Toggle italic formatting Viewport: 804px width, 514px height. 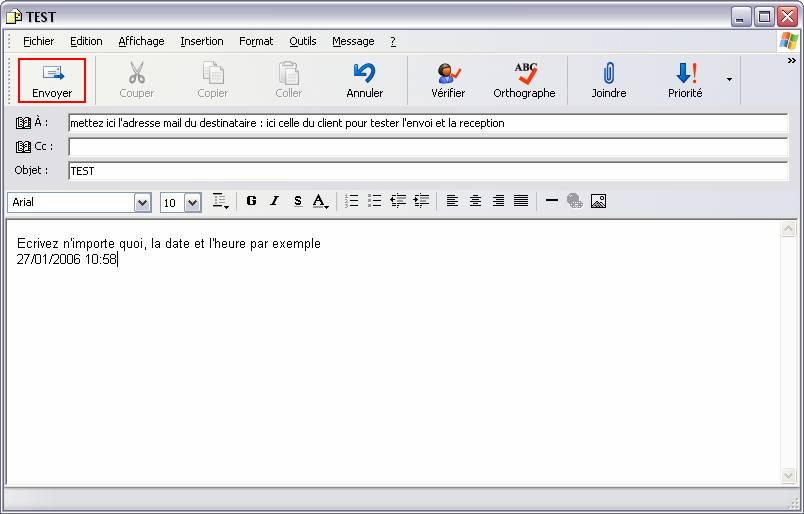click(275, 201)
